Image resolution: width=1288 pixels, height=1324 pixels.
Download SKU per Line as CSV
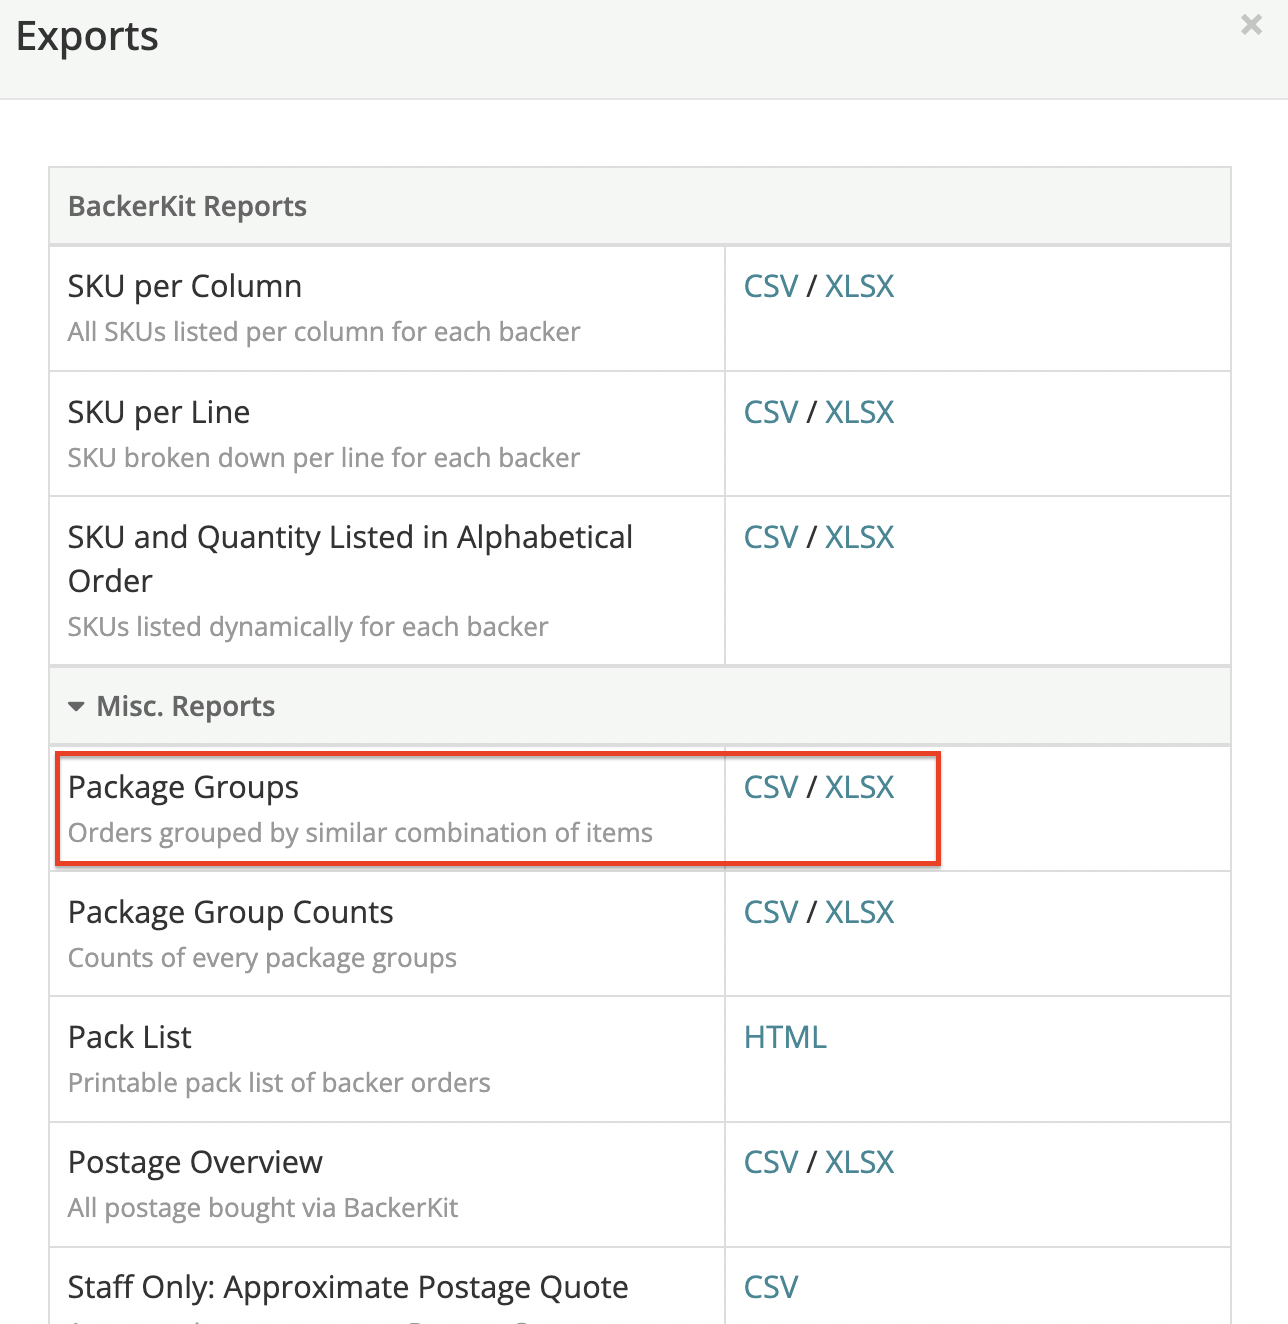point(771,413)
